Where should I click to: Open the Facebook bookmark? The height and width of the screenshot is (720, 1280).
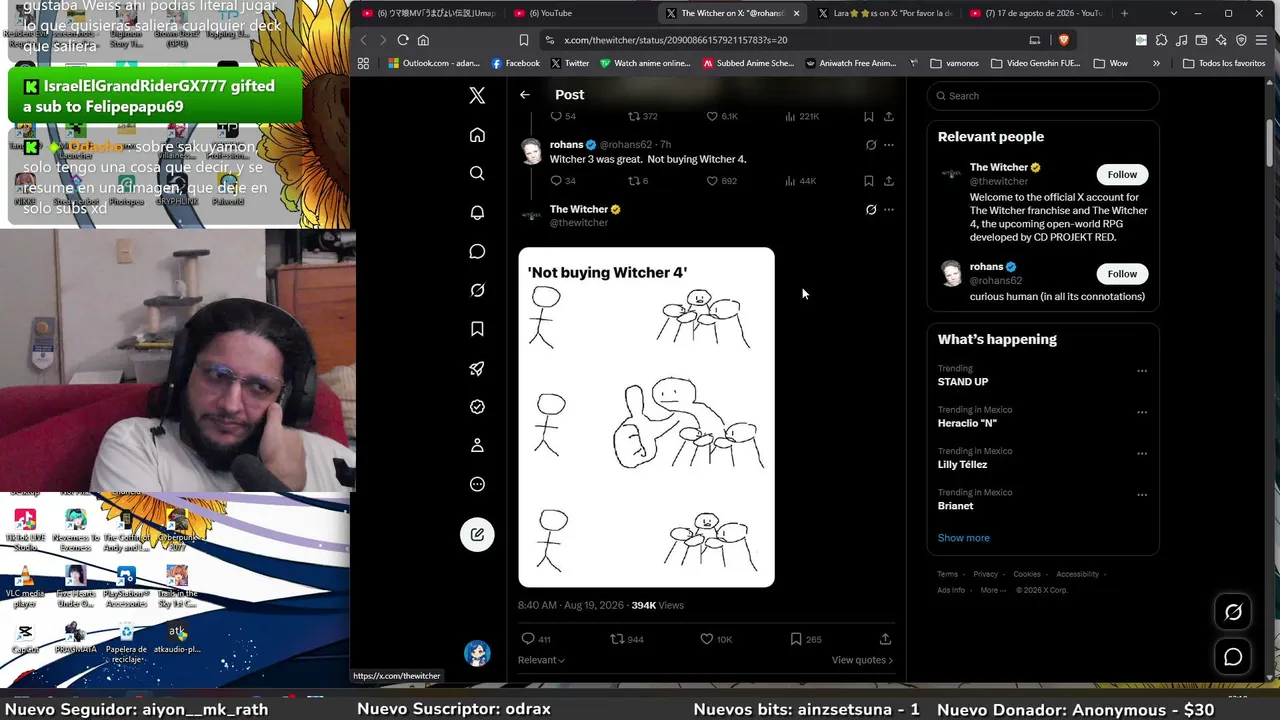516,63
